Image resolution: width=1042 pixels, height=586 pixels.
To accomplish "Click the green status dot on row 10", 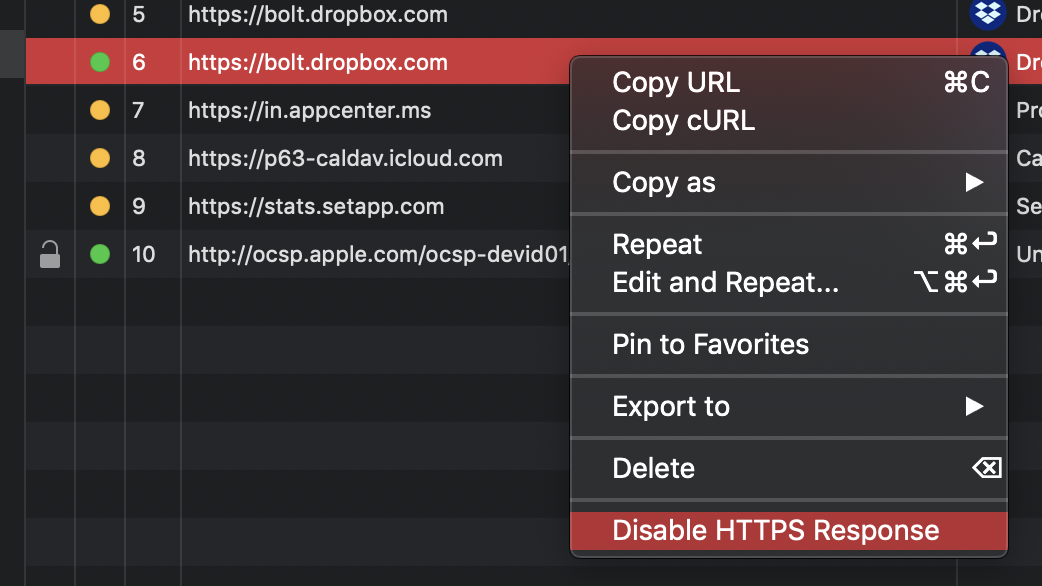I will click(100, 254).
